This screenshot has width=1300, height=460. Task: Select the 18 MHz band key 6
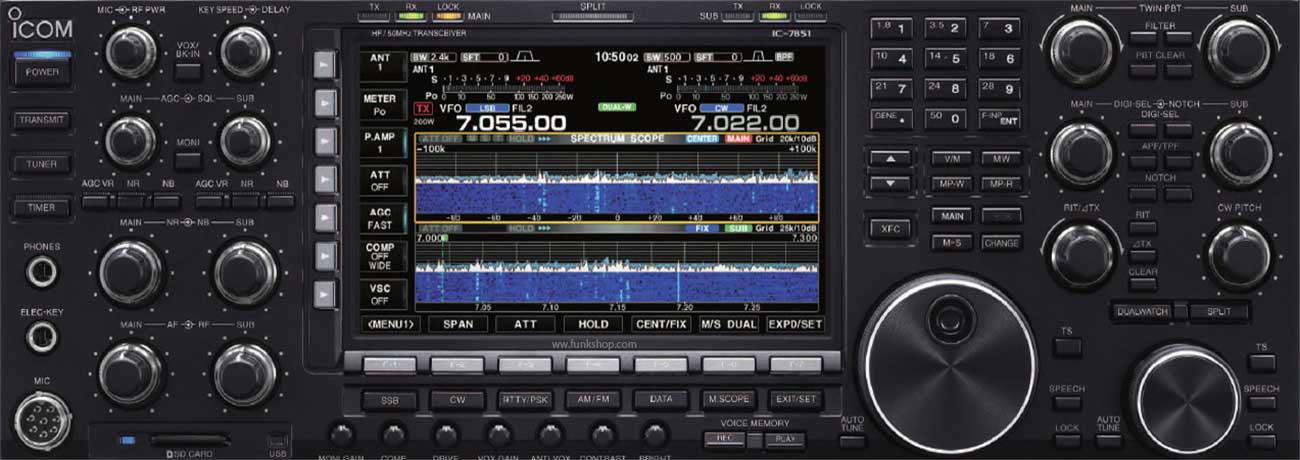point(1000,58)
